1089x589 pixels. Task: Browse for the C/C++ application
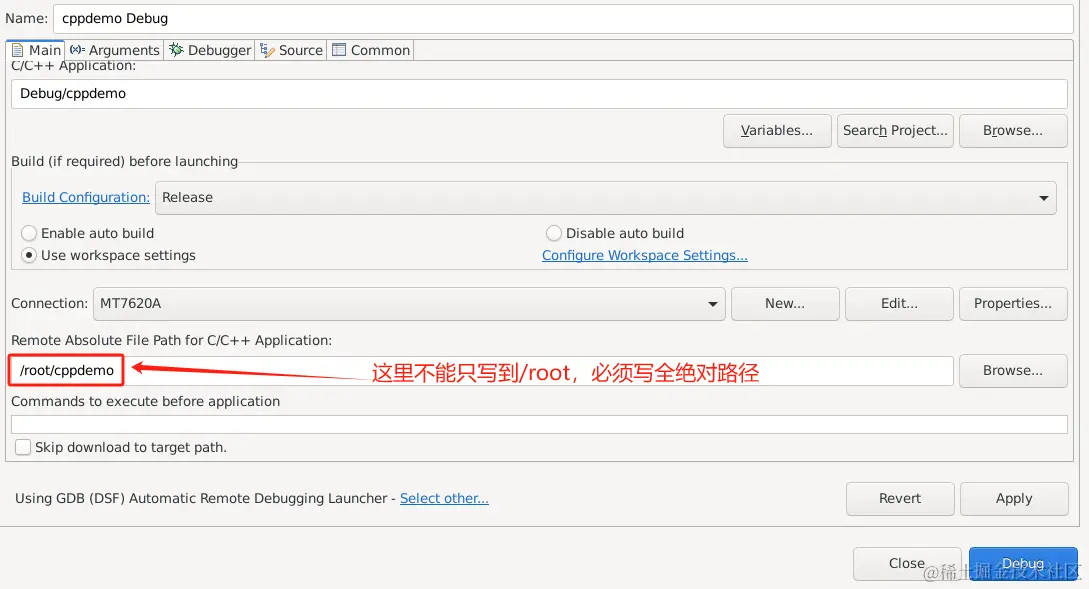point(1013,131)
